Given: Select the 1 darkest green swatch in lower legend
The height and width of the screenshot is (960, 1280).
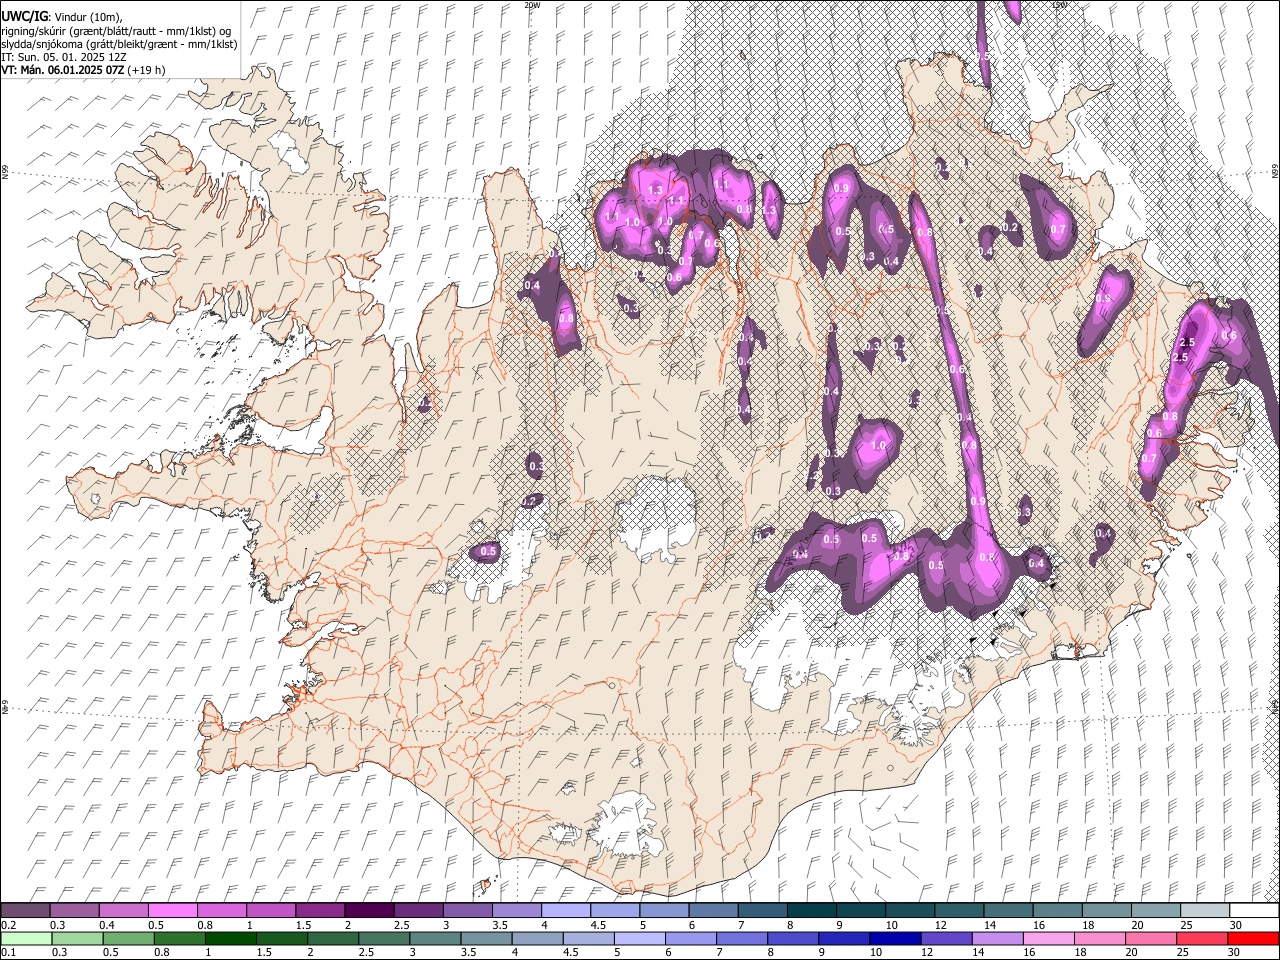Looking at the screenshot, I should pyautogui.click(x=230, y=939).
